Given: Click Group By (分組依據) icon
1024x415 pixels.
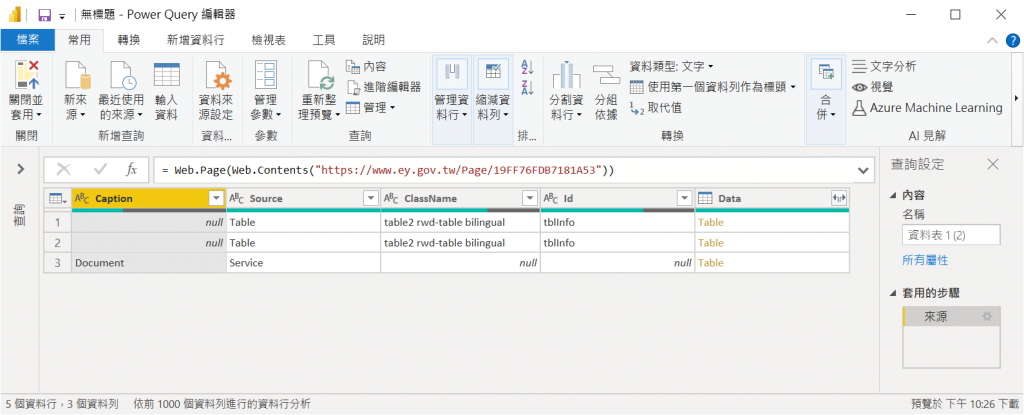Looking at the screenshot, I should (607, 75).
